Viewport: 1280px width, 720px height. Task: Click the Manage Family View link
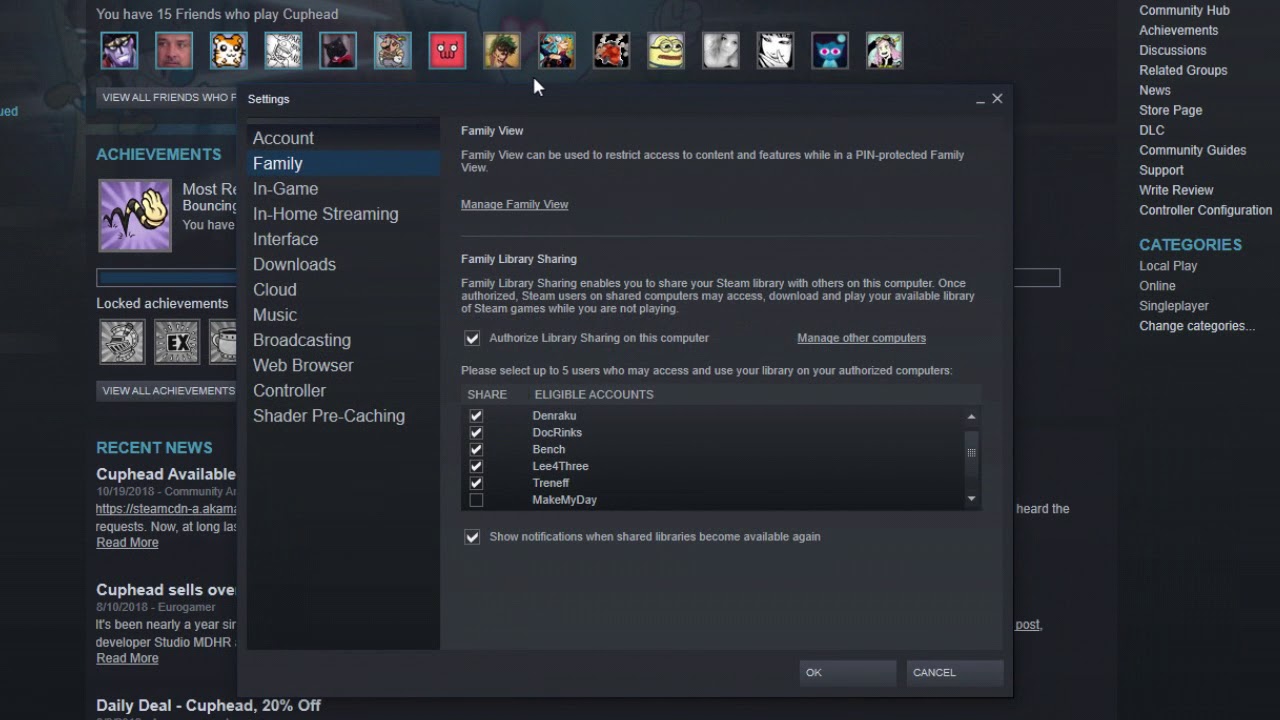(x=514, y=204)
